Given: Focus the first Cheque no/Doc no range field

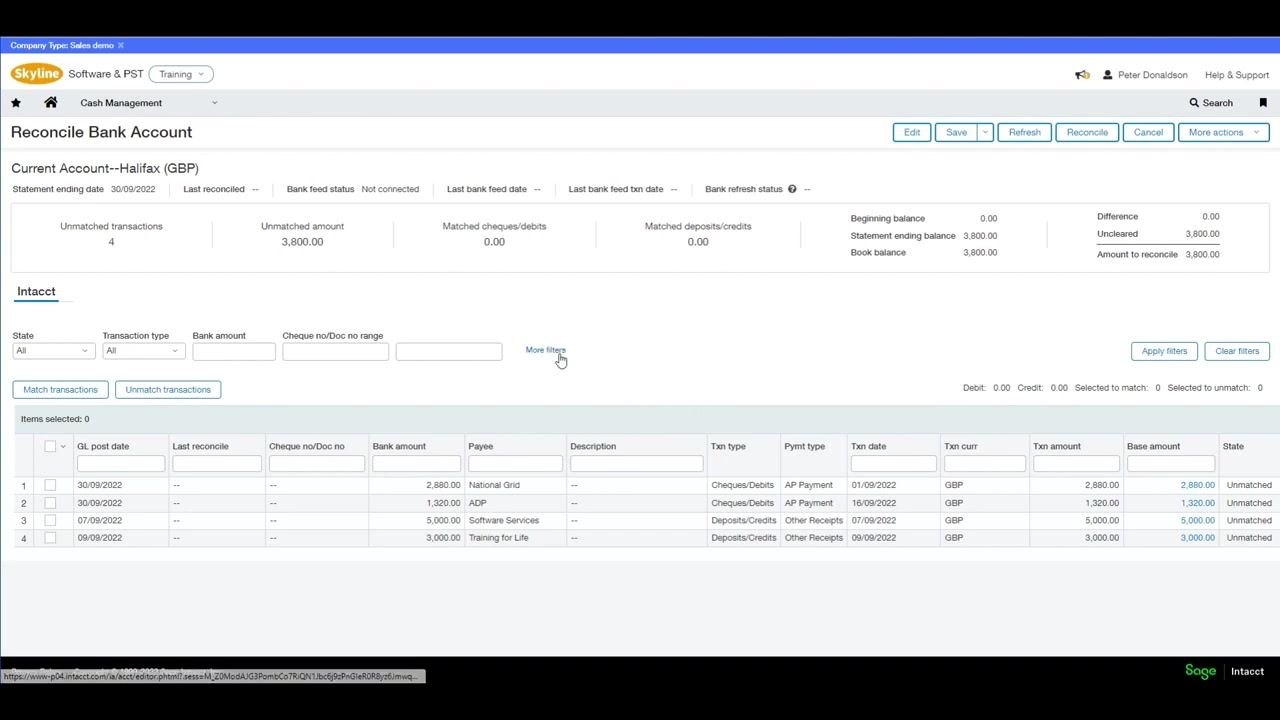Looking at the screenshot, I should [335, 351].
